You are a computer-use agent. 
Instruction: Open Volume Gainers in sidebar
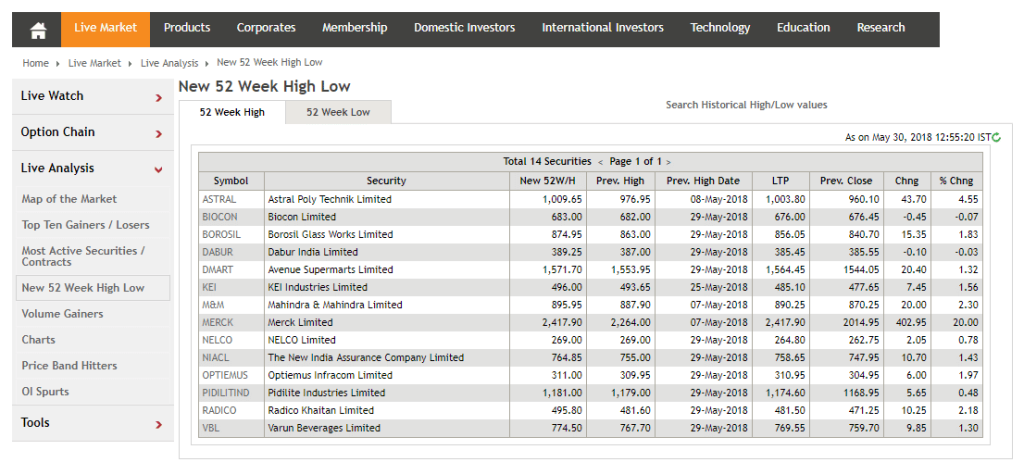point(63,314)
